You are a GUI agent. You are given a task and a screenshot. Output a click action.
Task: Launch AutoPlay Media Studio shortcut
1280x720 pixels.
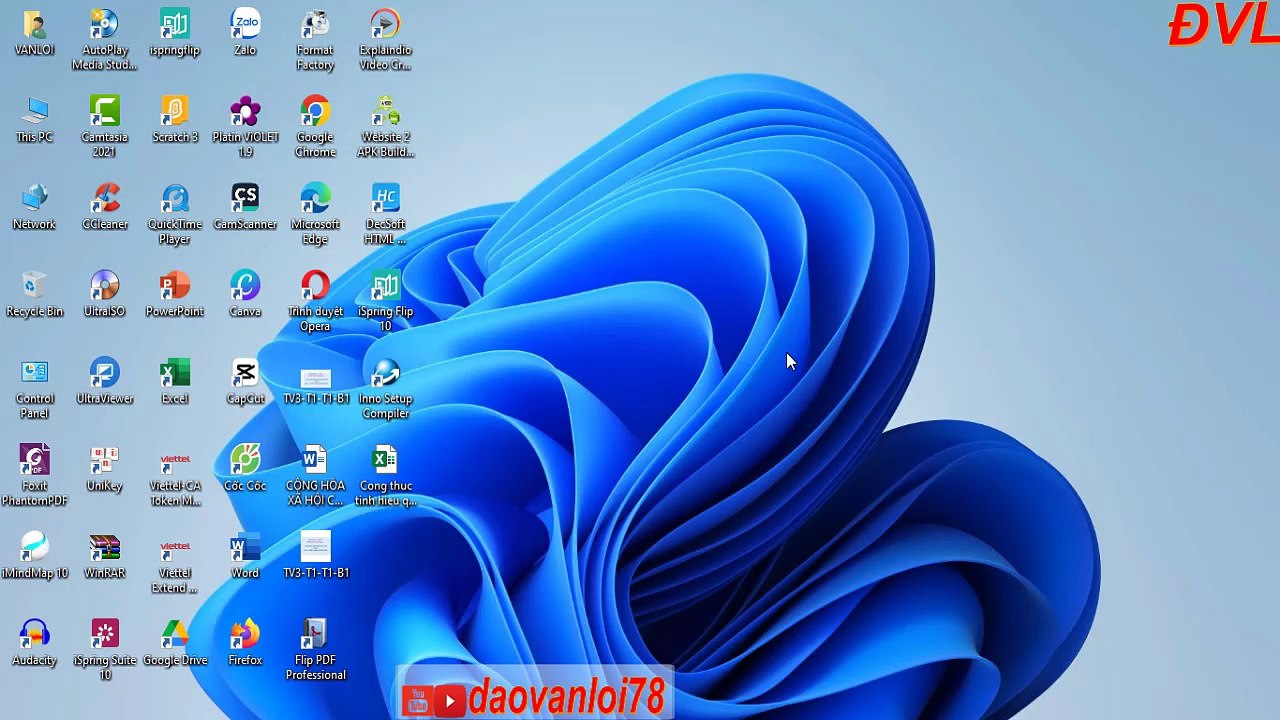click(105, 40)
